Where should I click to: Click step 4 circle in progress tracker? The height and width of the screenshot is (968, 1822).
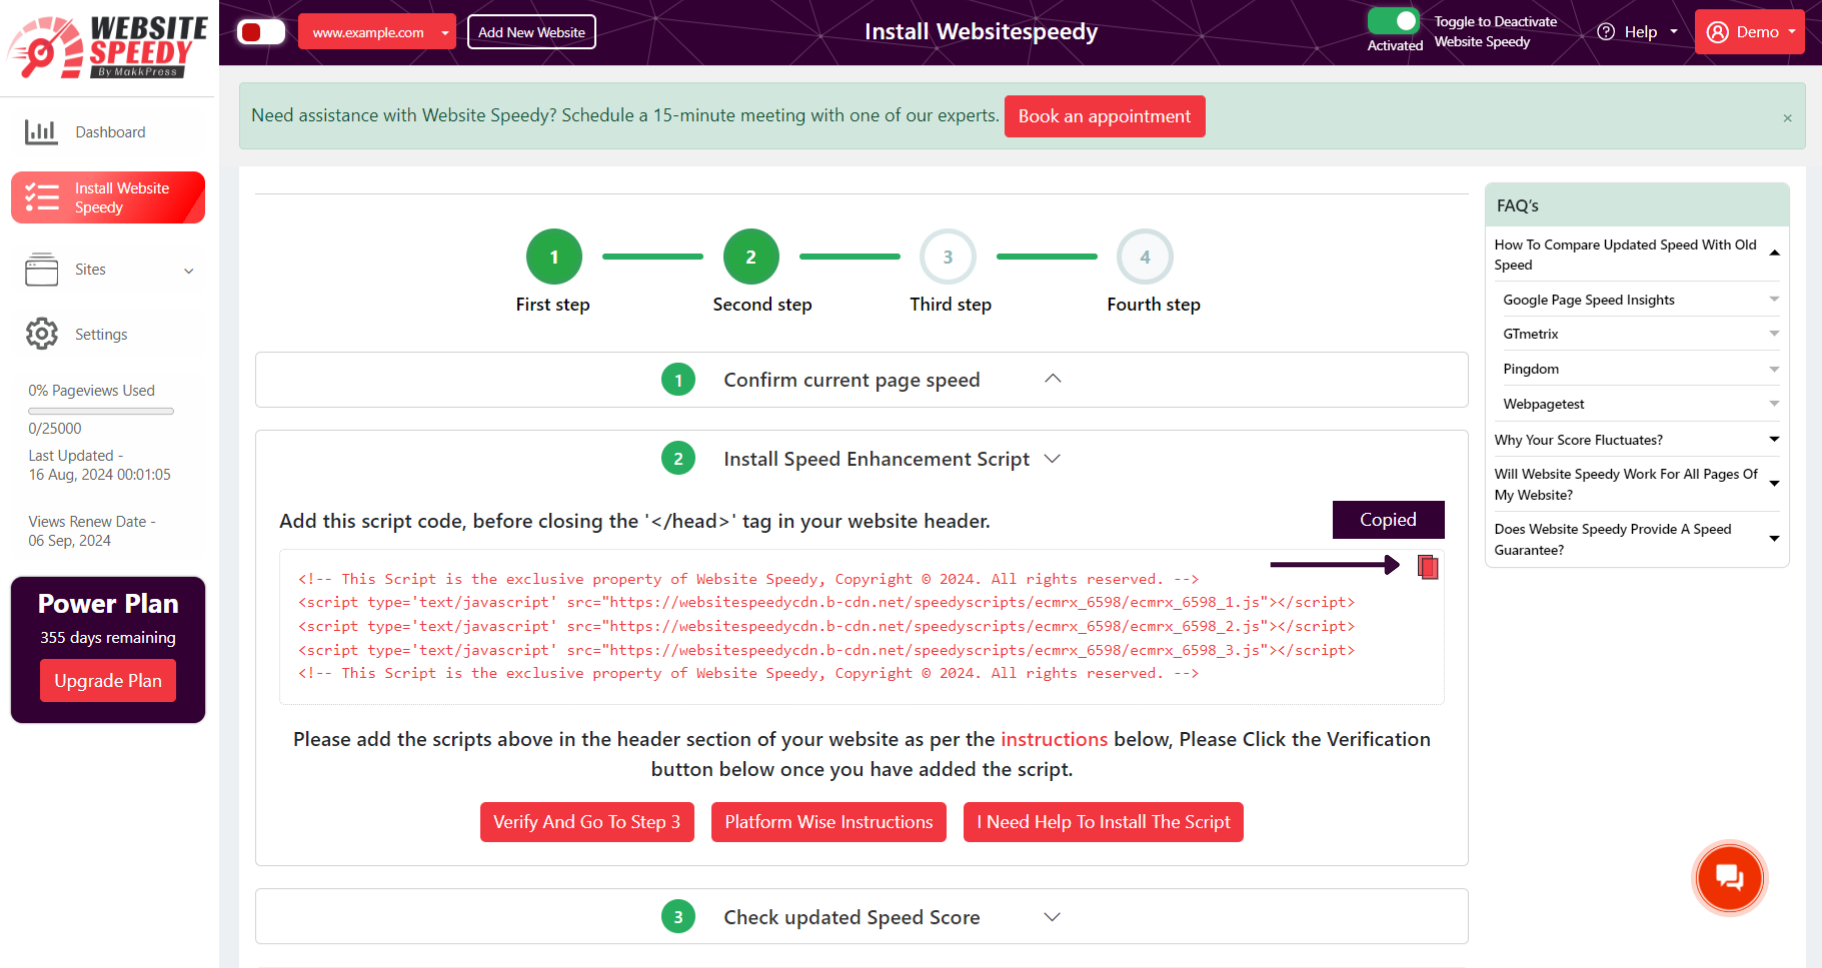pyautogui.click(x=1145, y=257)
